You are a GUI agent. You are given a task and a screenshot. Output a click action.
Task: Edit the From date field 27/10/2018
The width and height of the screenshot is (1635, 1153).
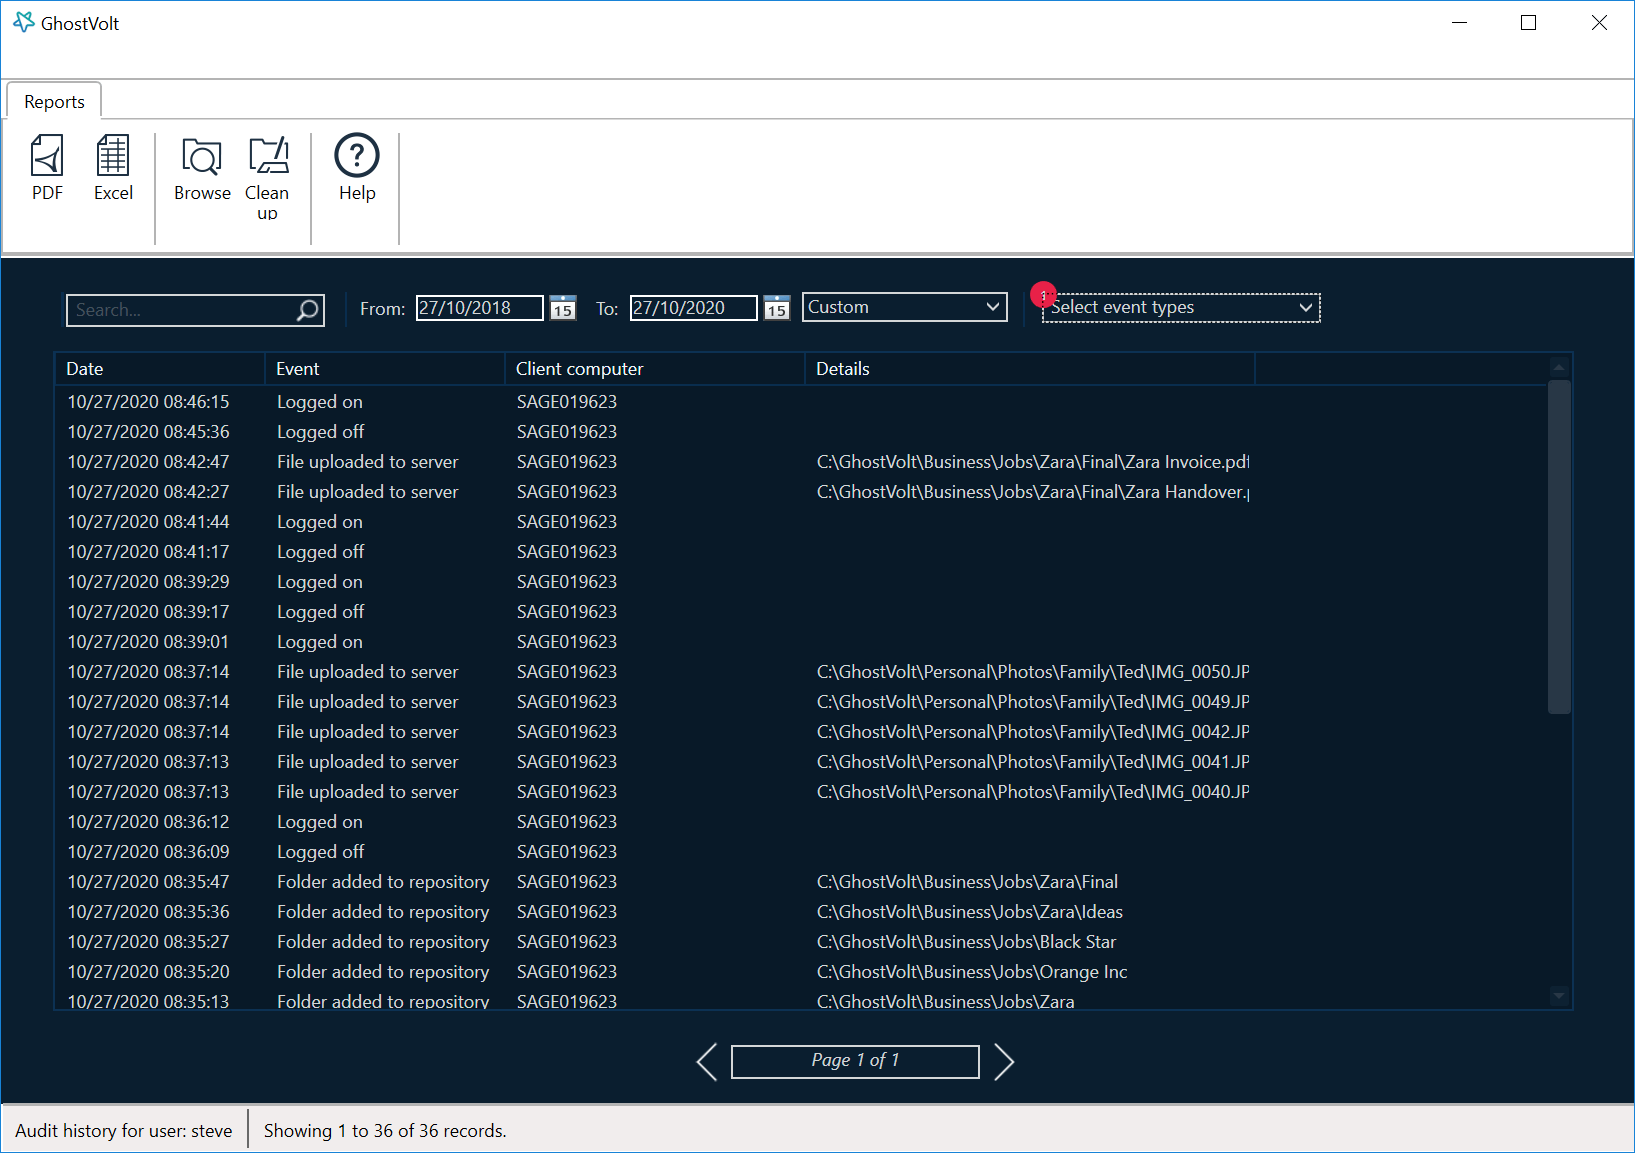tap(480, 308)
